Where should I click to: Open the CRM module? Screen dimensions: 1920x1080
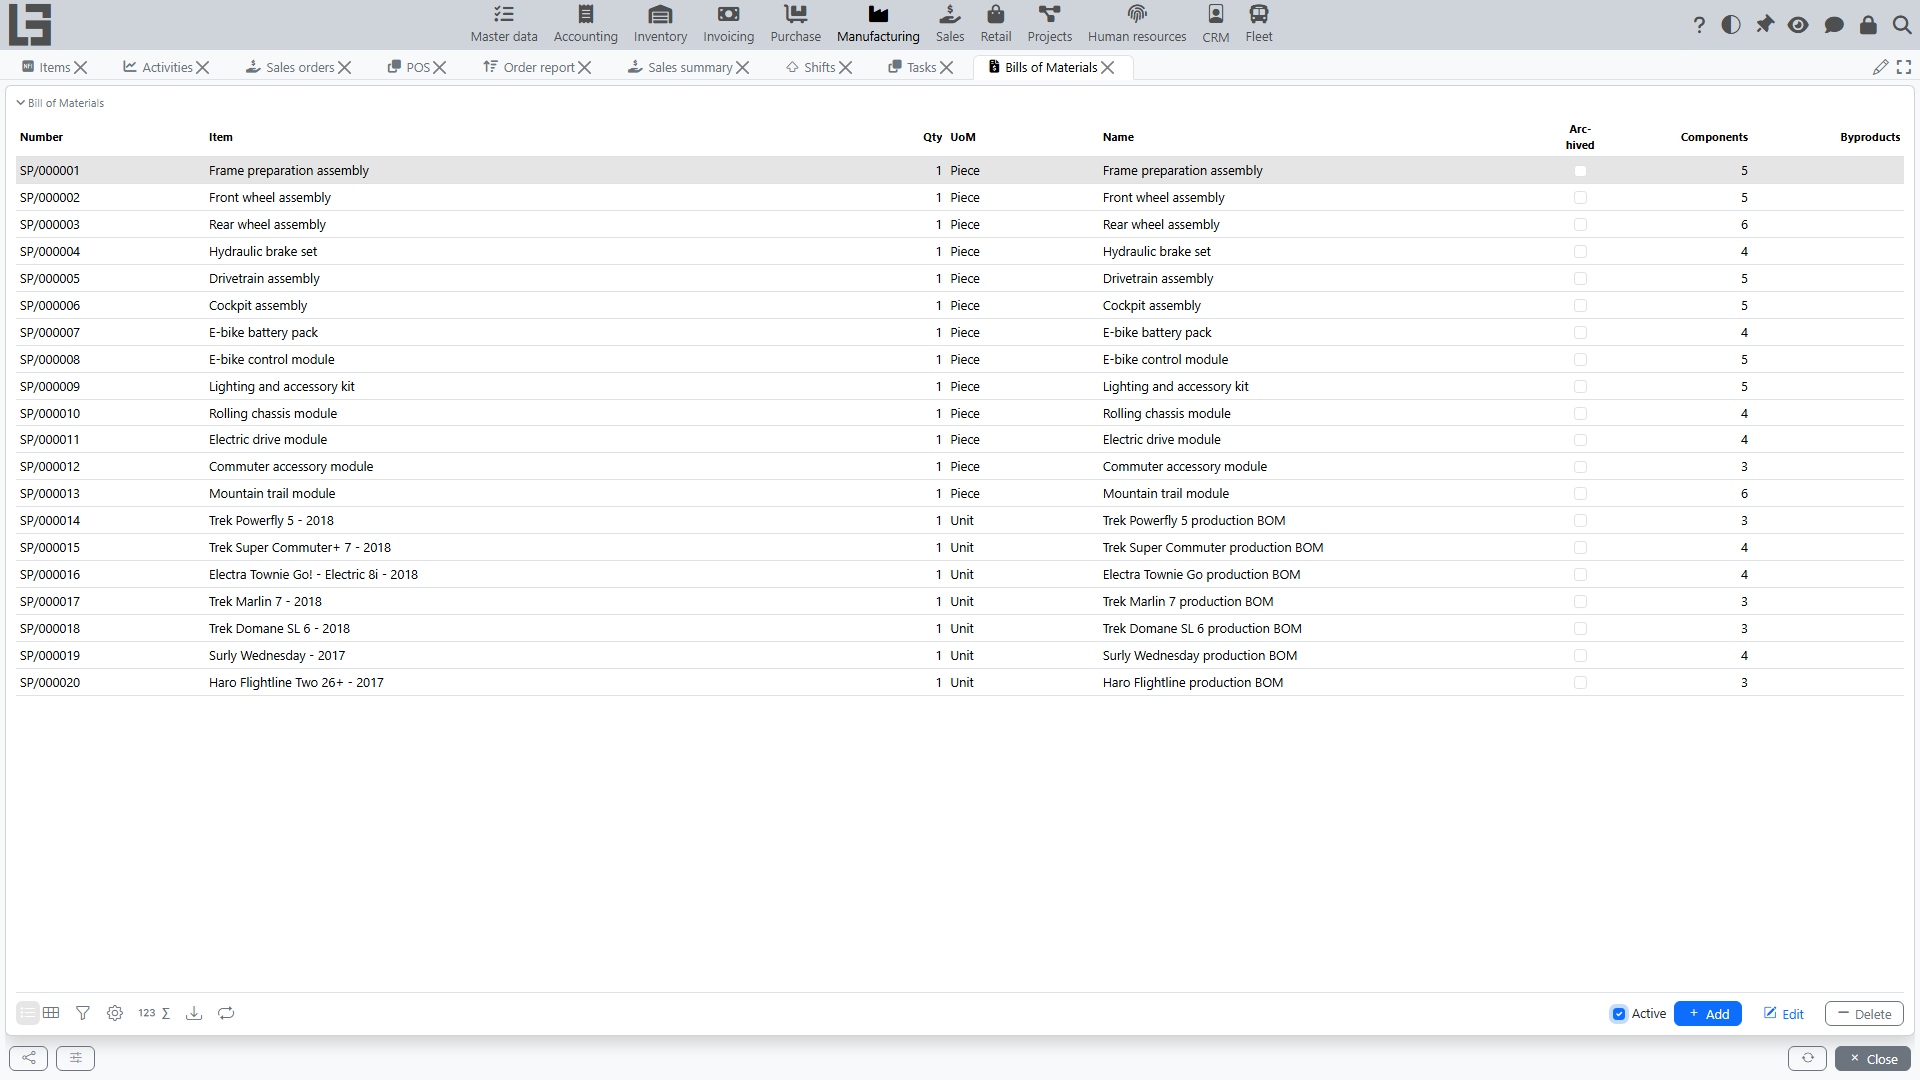click(1216, 24)
